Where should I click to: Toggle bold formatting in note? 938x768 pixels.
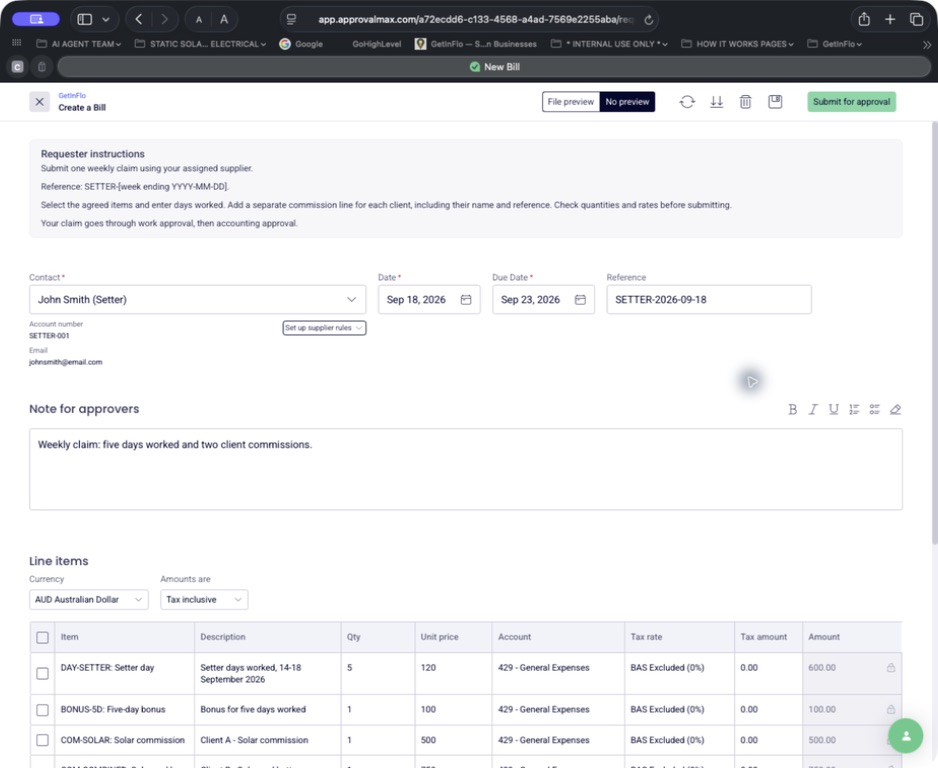click(x=792, y=409)
